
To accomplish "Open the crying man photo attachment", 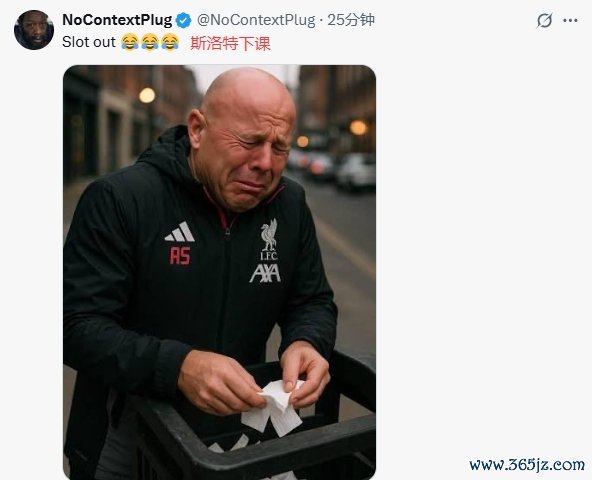I will click(219, 272).
